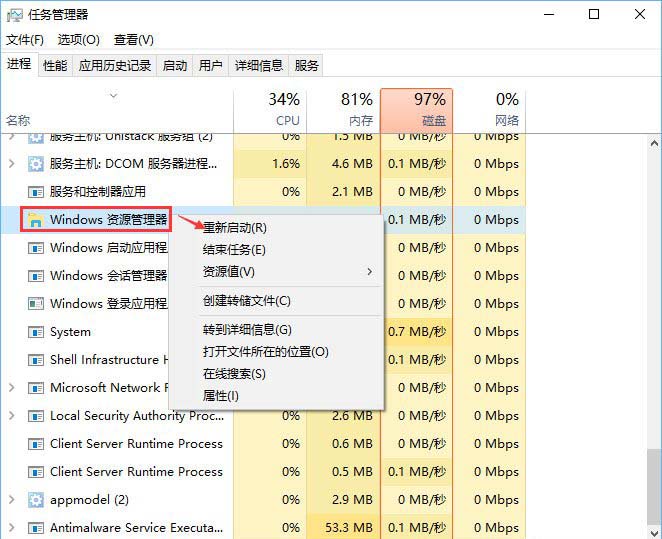662x539 pixels.
Task: Click the Microsoft Network process icon
Action: 35,388
